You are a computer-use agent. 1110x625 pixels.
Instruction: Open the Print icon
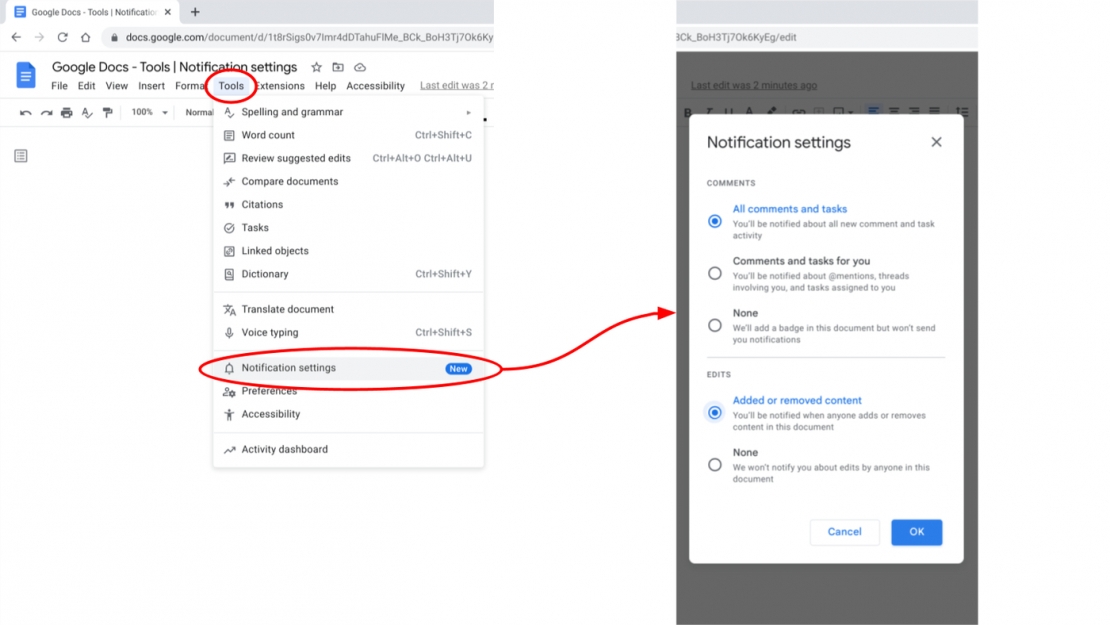67,112
